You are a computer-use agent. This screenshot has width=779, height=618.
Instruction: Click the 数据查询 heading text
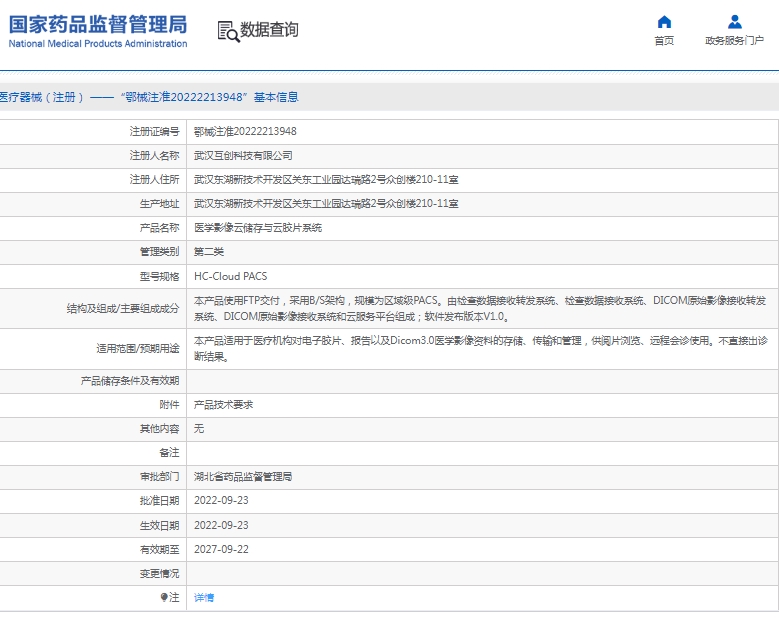coord(269,30)
